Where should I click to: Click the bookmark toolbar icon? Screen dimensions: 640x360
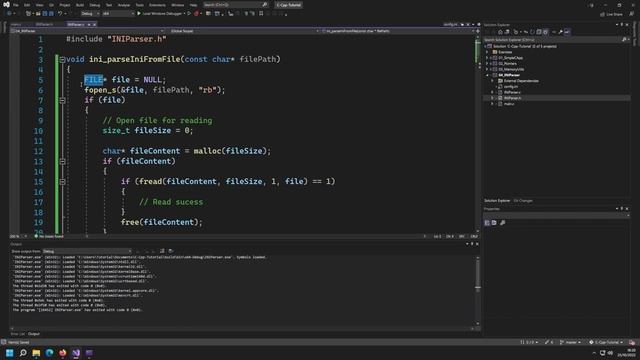coord(261,13)
